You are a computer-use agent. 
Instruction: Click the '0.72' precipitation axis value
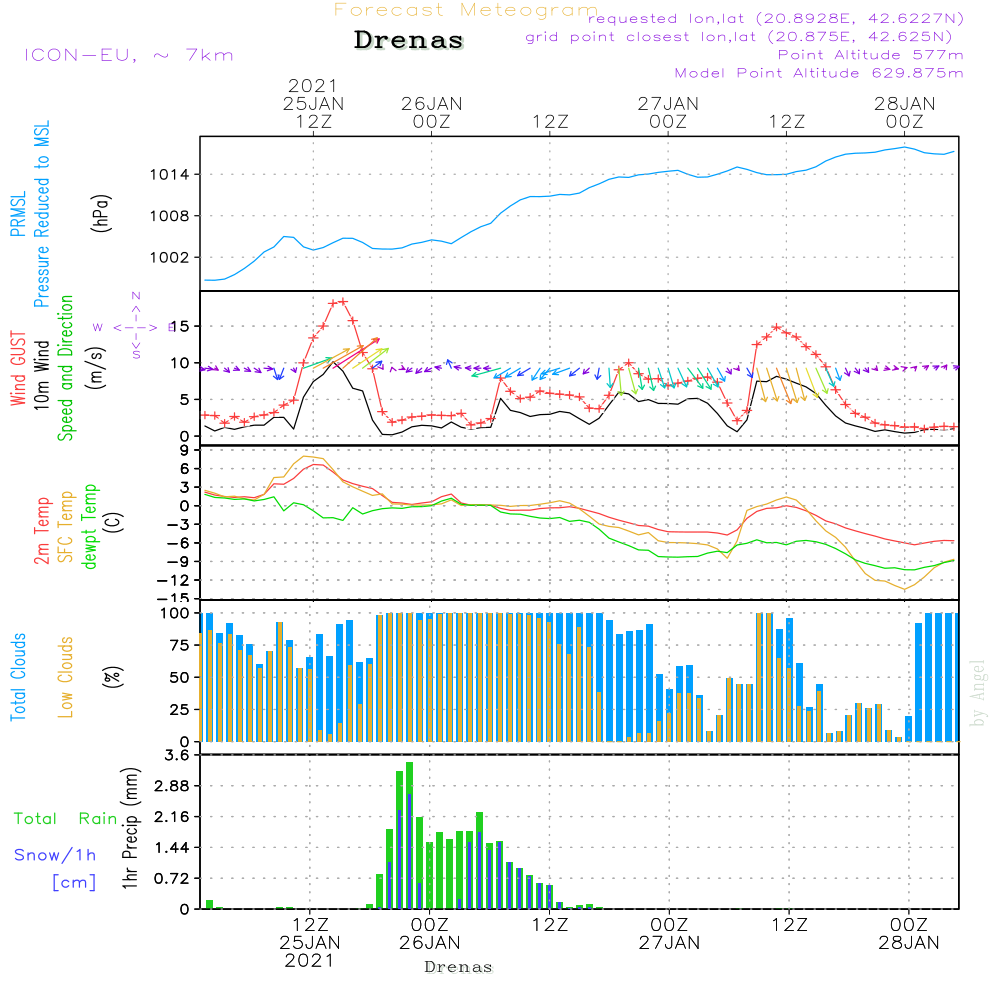(172, 879)
